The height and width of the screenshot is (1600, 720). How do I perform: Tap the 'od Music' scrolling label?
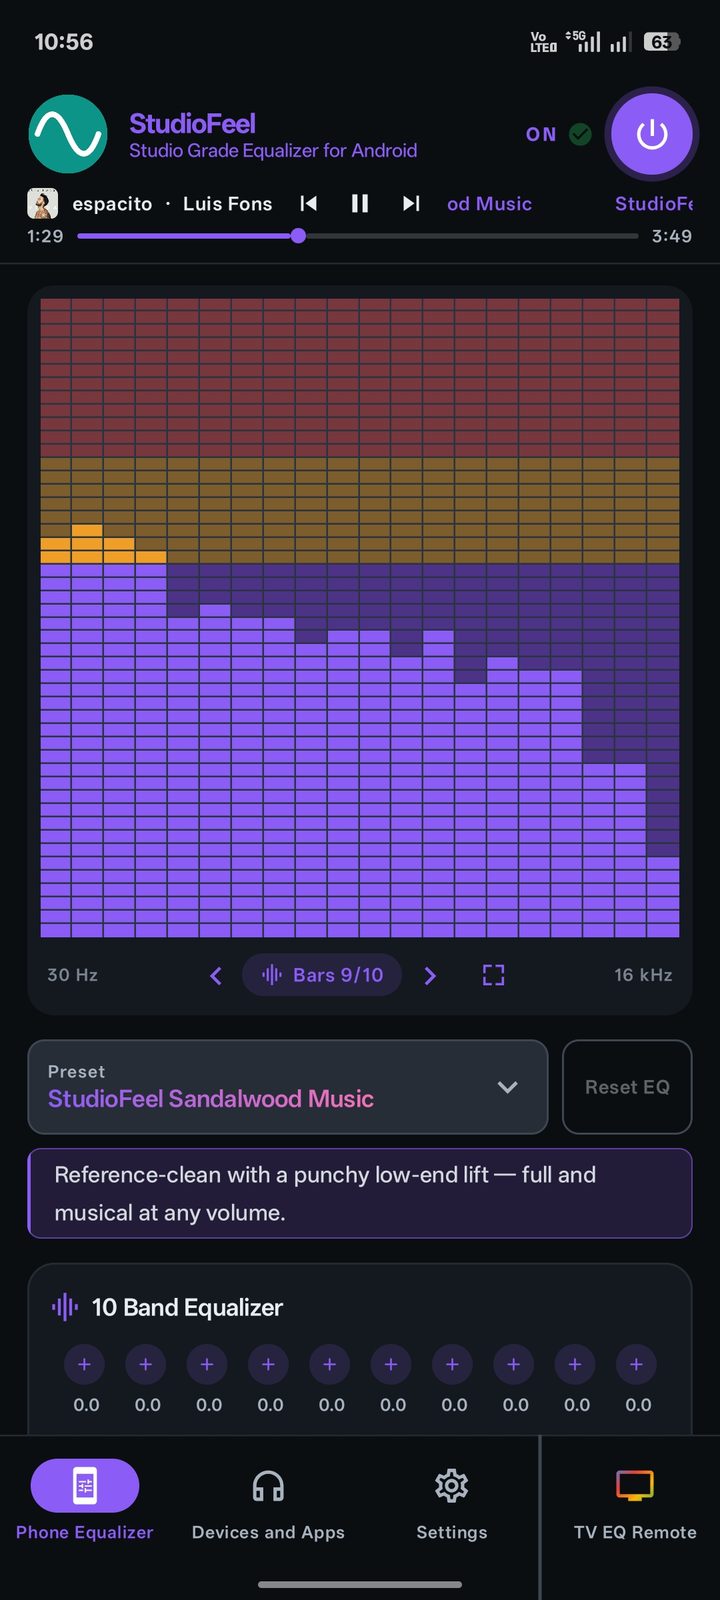[x=489, y=204]
